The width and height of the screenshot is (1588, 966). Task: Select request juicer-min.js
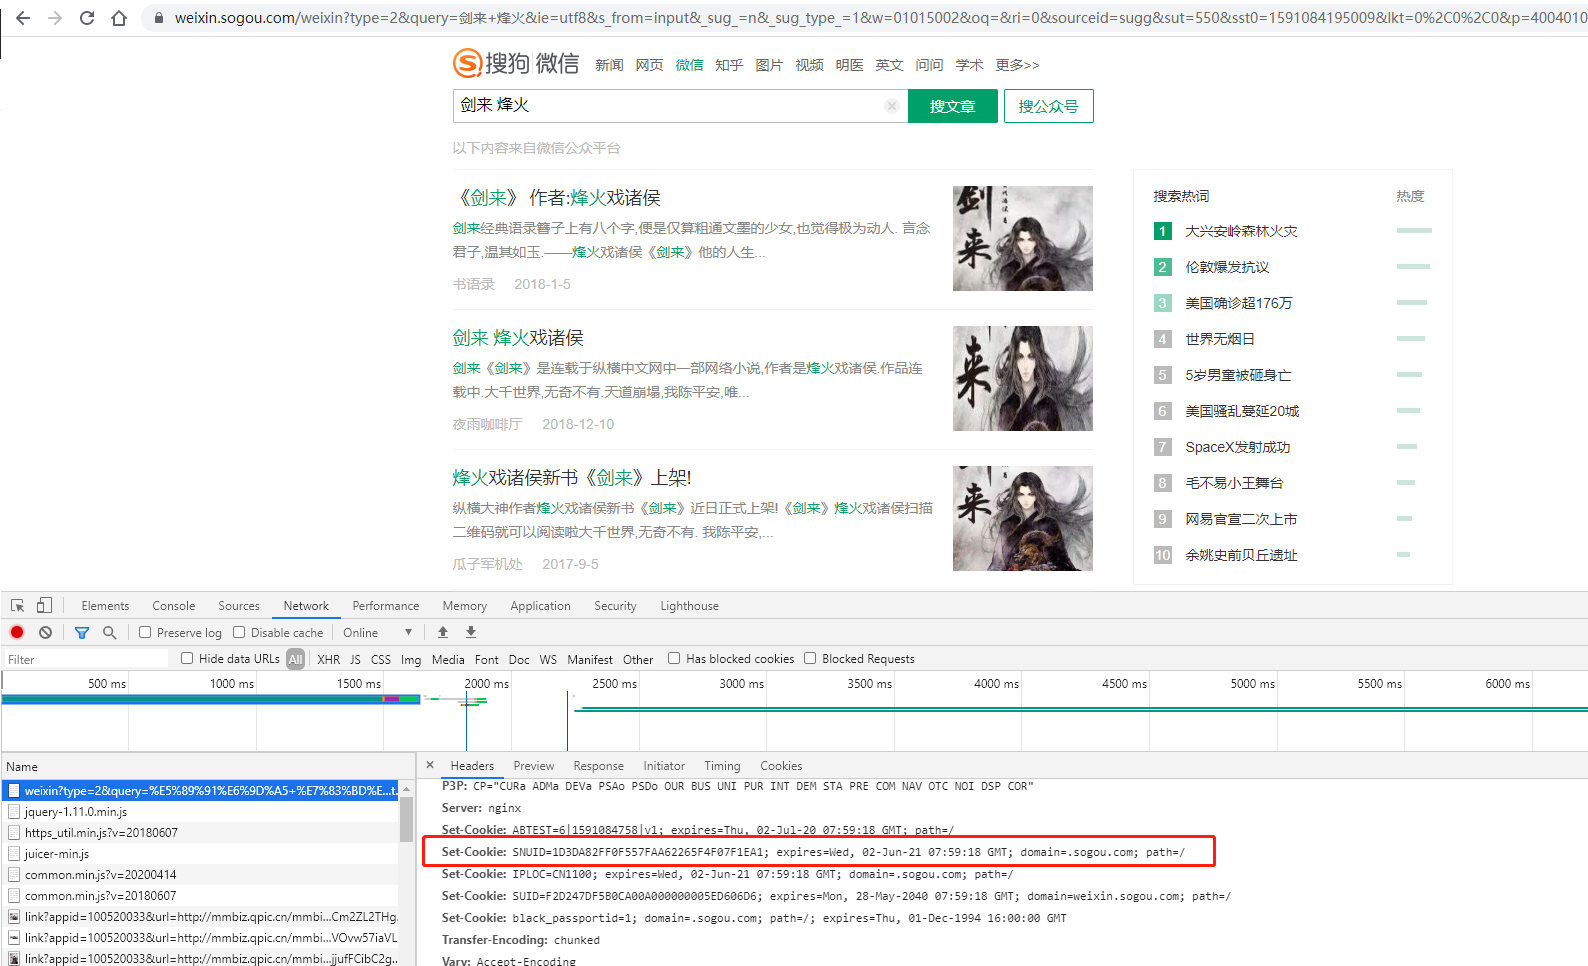click(57, 853)
